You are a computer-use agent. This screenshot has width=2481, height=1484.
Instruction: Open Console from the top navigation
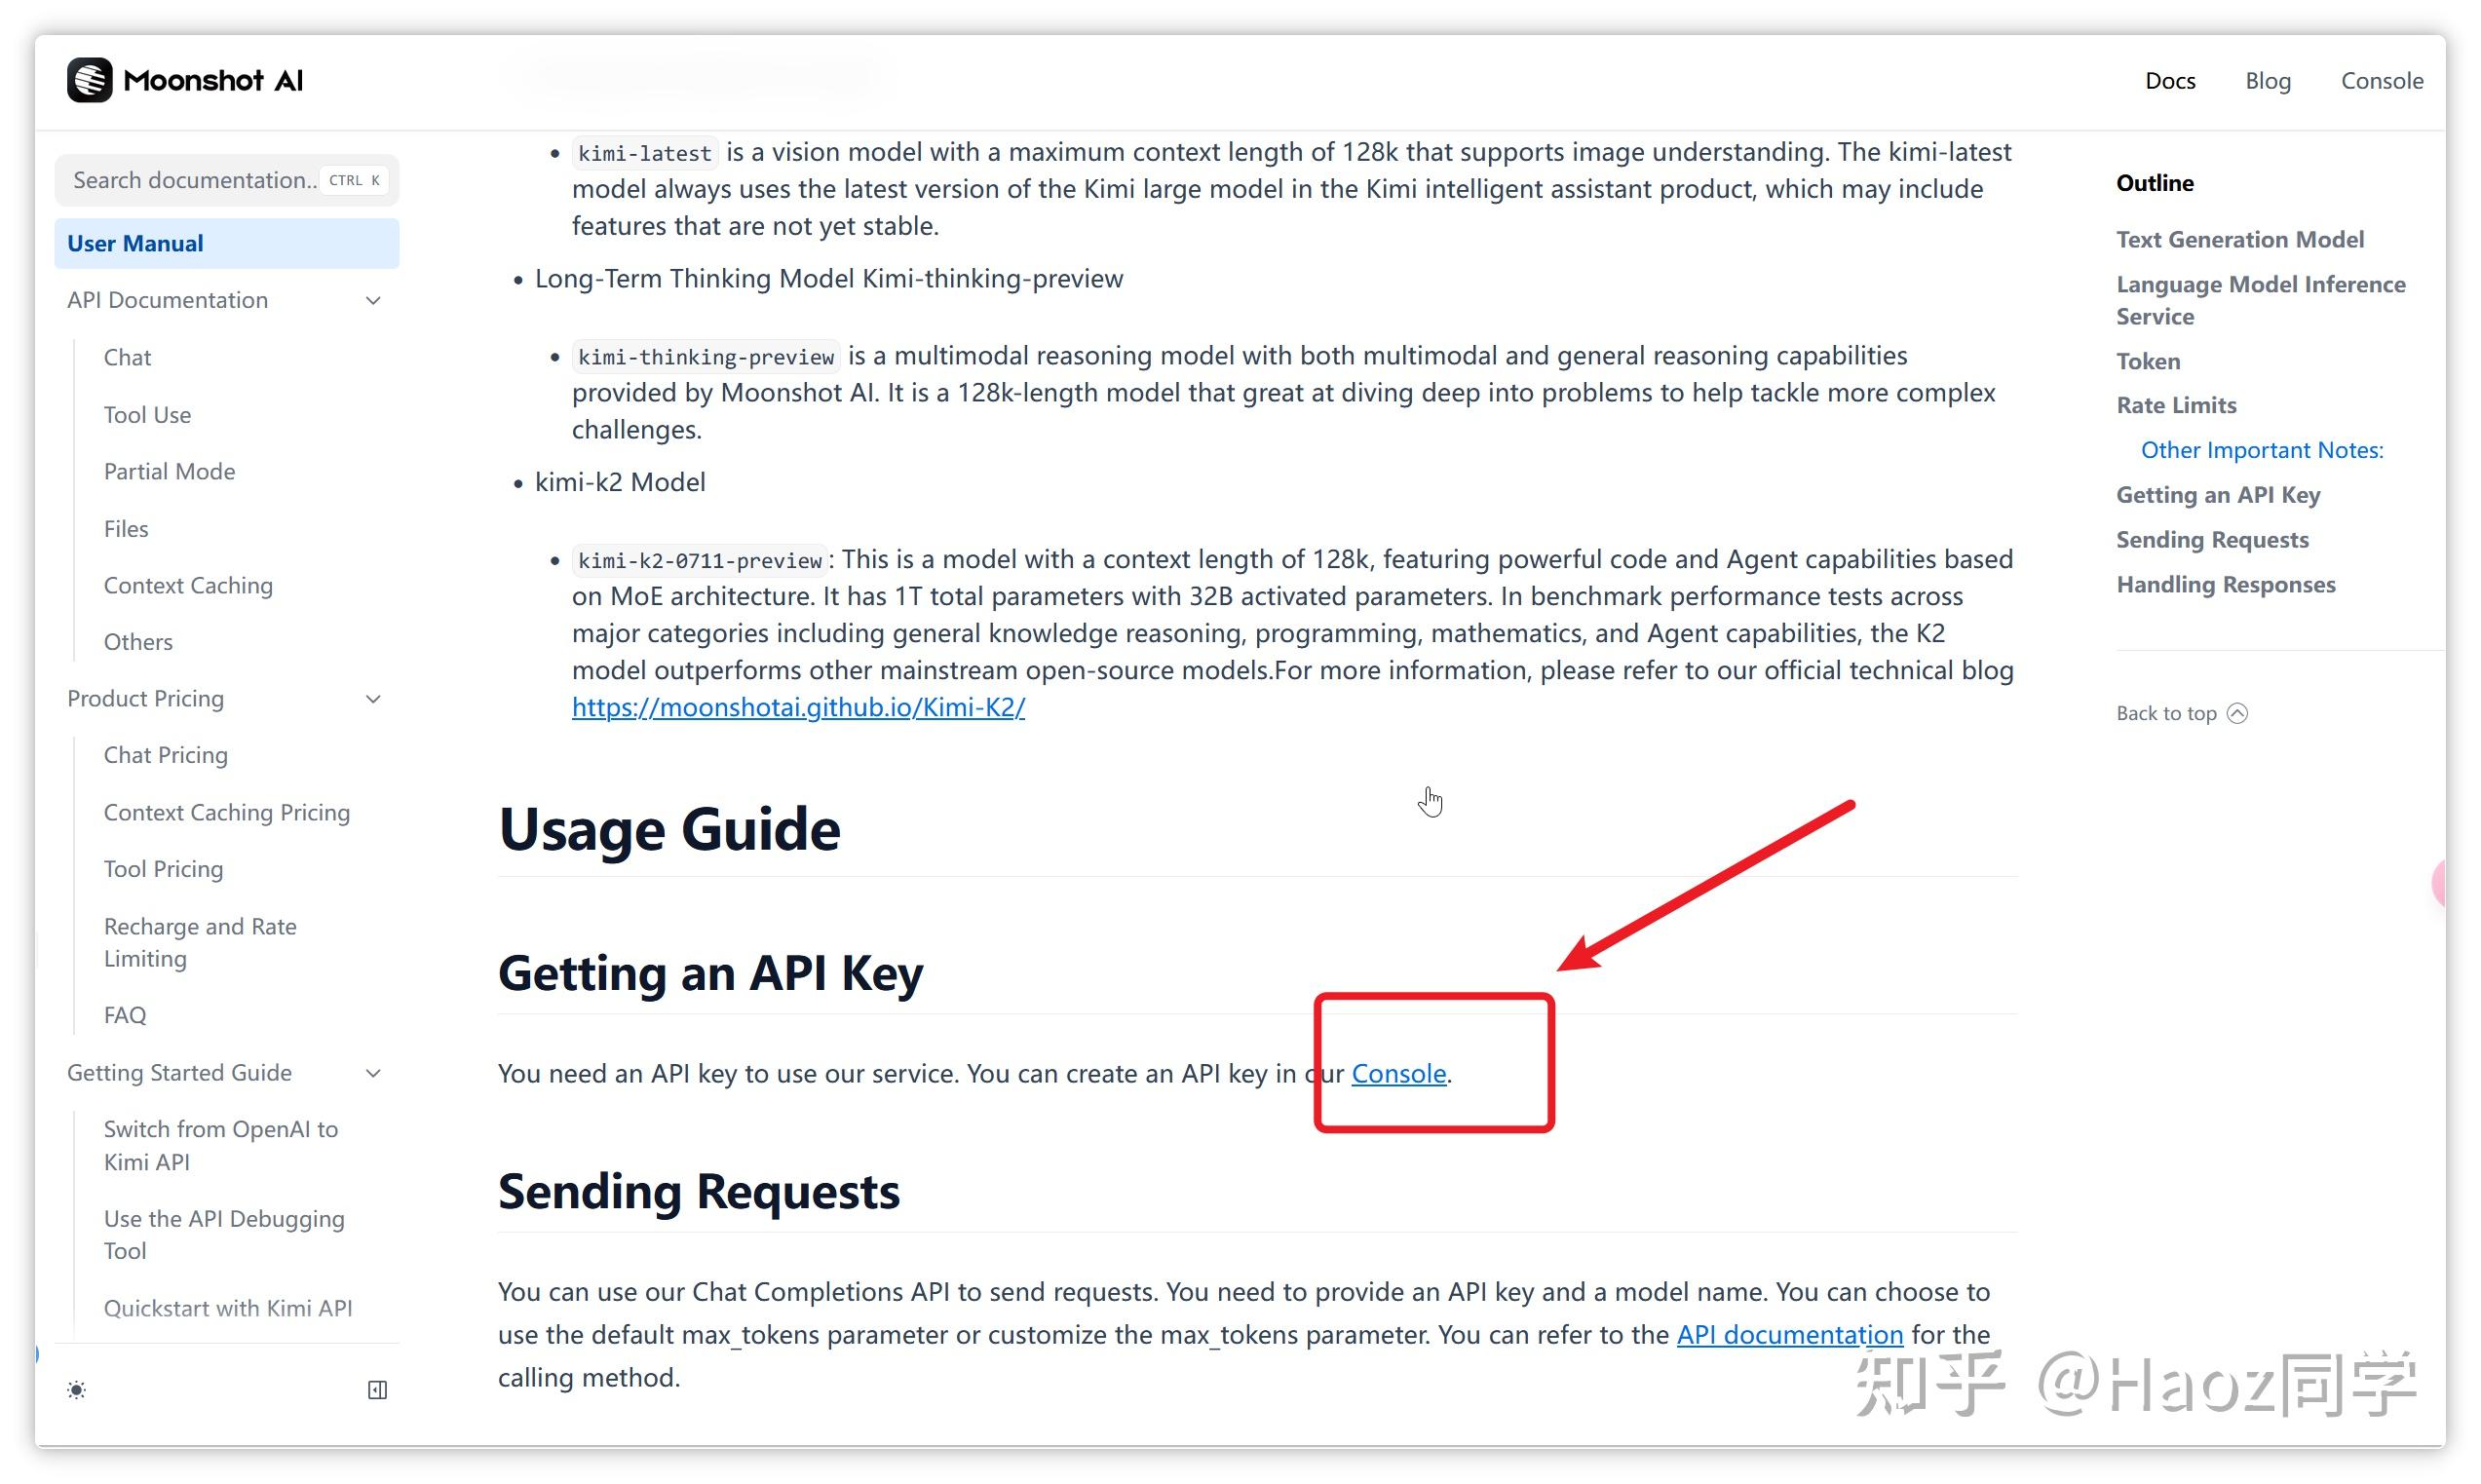(2381, 80)
